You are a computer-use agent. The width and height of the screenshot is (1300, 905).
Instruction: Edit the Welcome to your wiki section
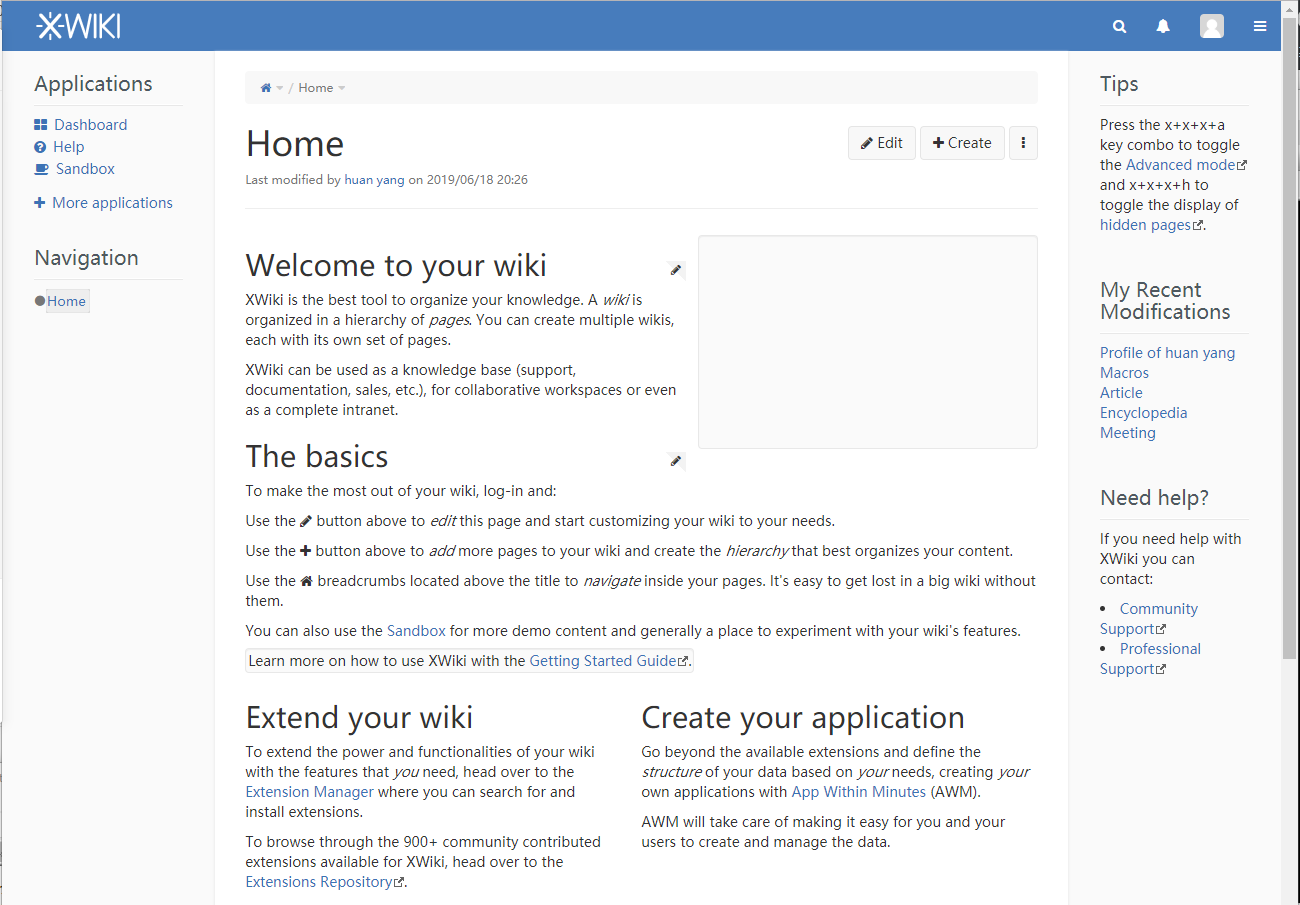(676, 269)
